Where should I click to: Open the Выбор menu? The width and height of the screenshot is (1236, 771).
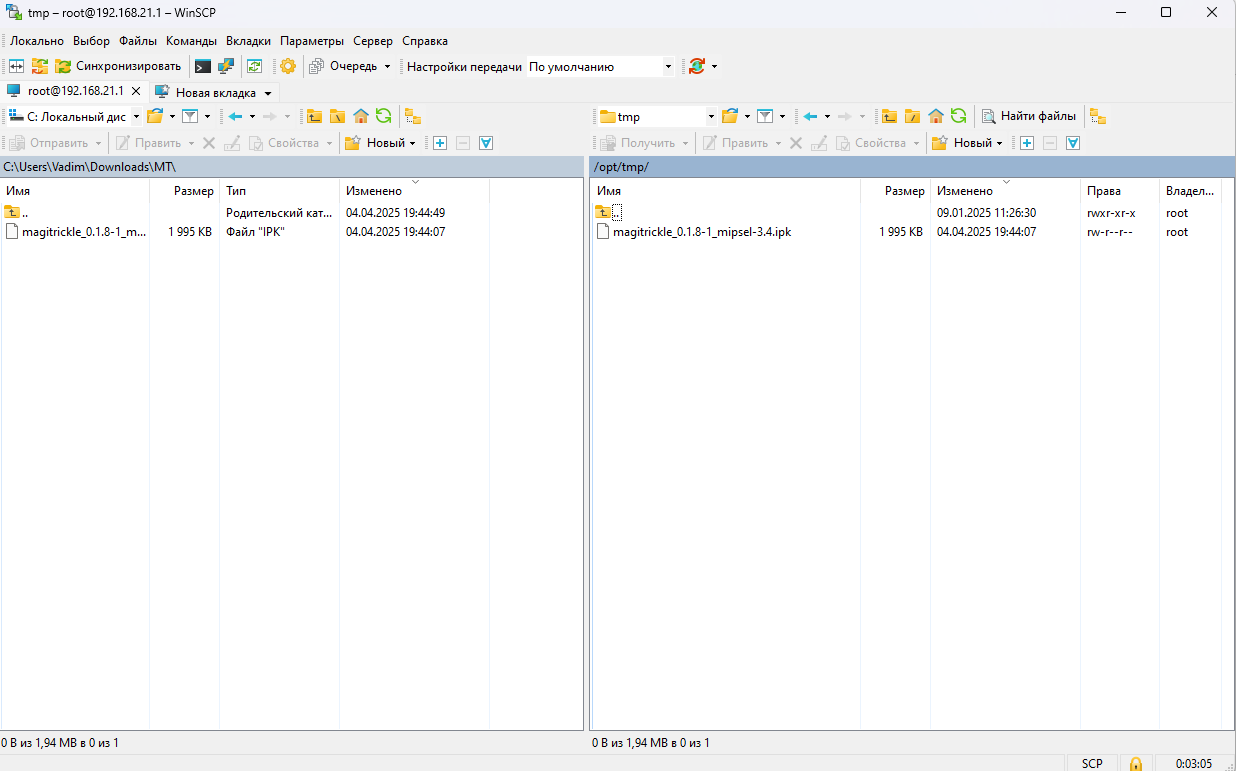pyautogui.click(x=91, y=41)
